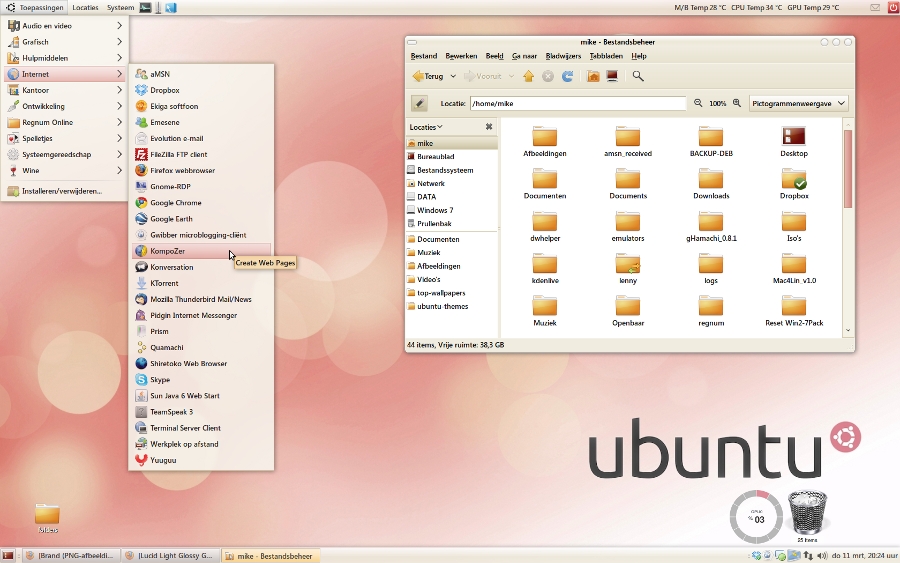Select KompoZer in Internet menu
Image resolution: width=900 pixels, height=563 pixels.
tap(201, 251)
